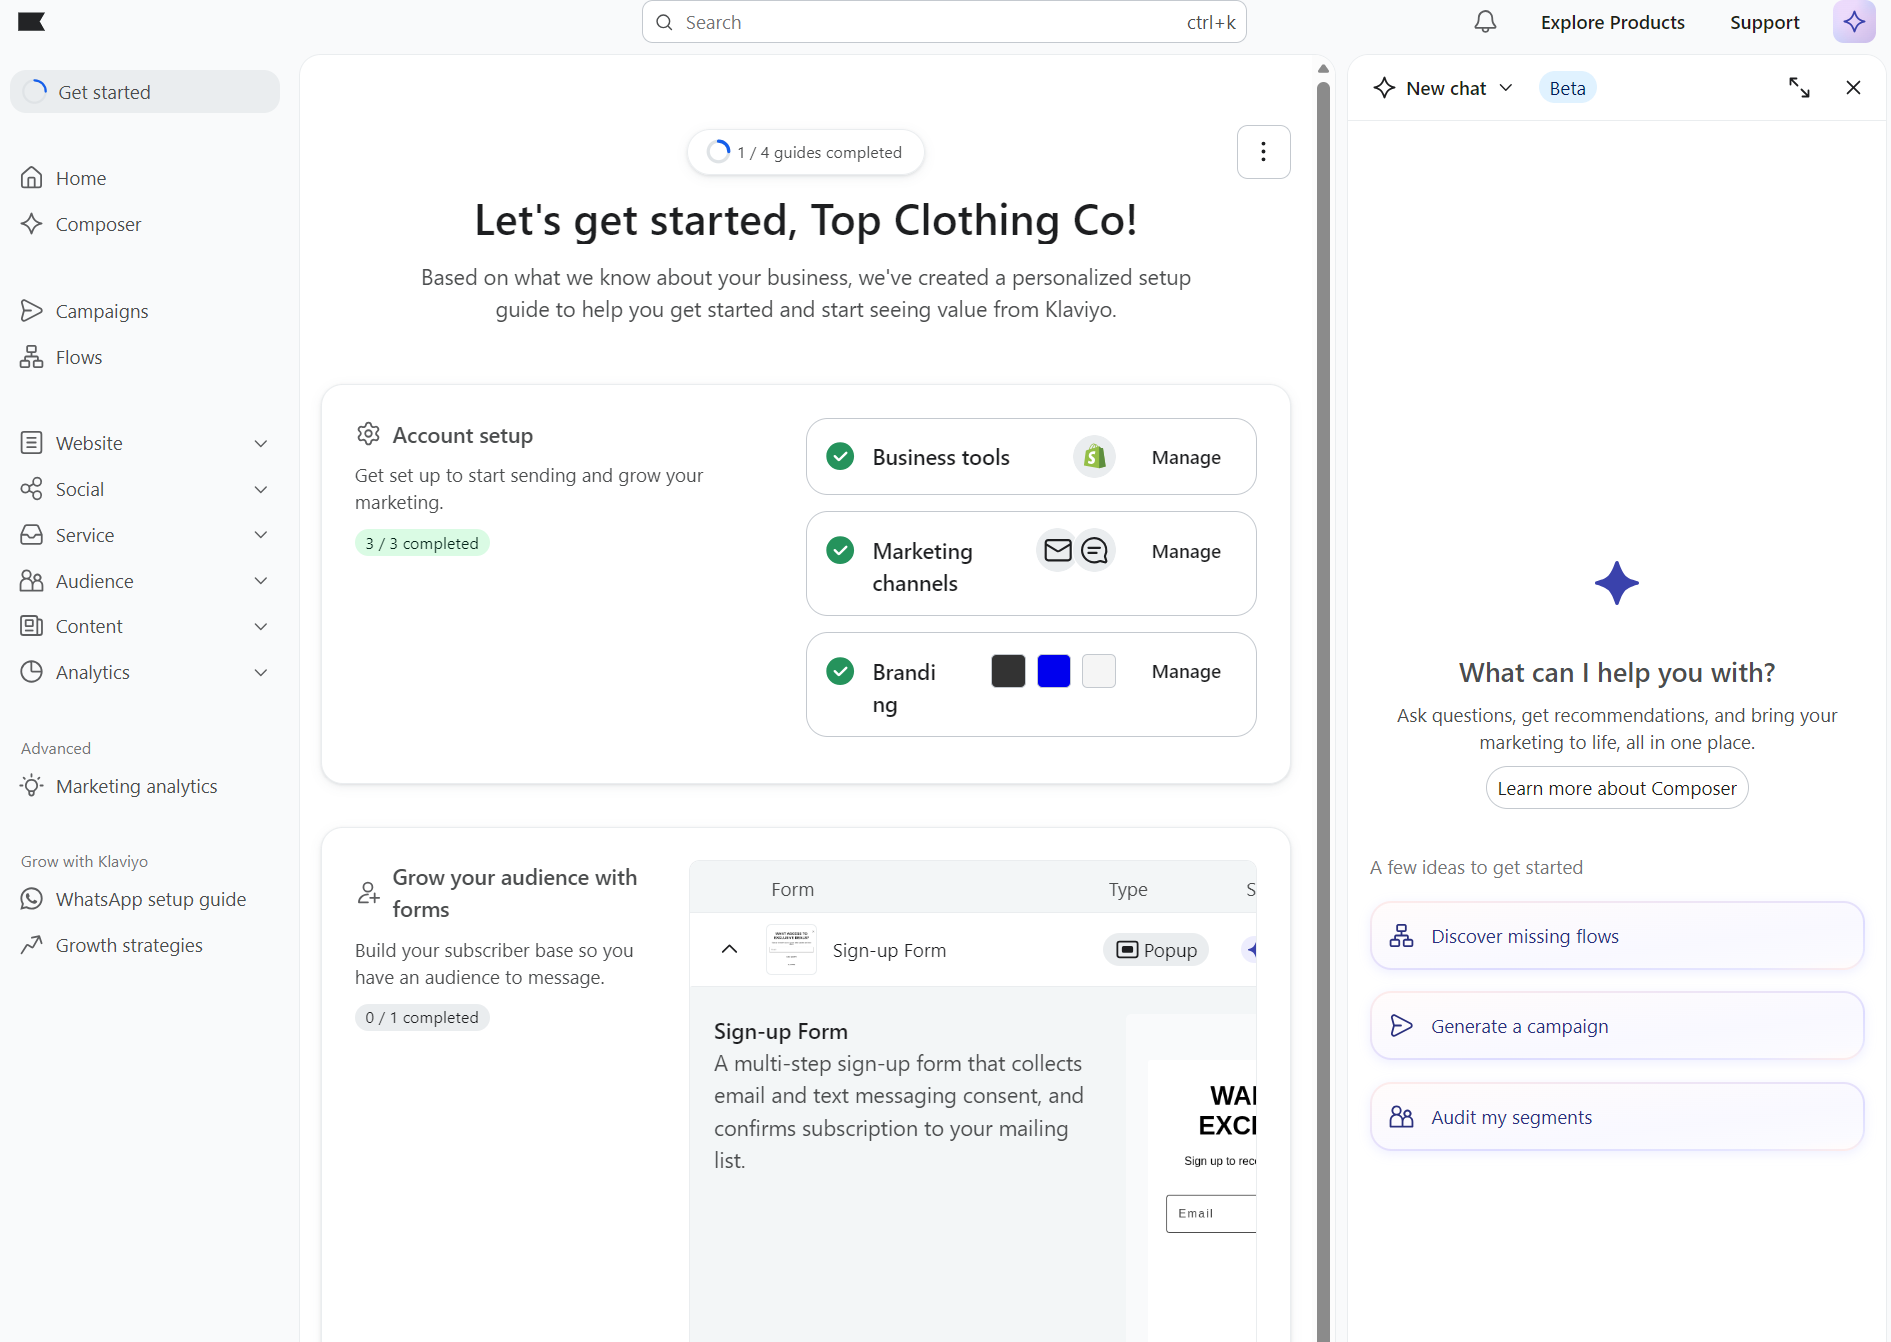Click the Website icon in sidebar
This screenshot has height=1342, width=1891.
pyautogui.click(x=32, y=442)
